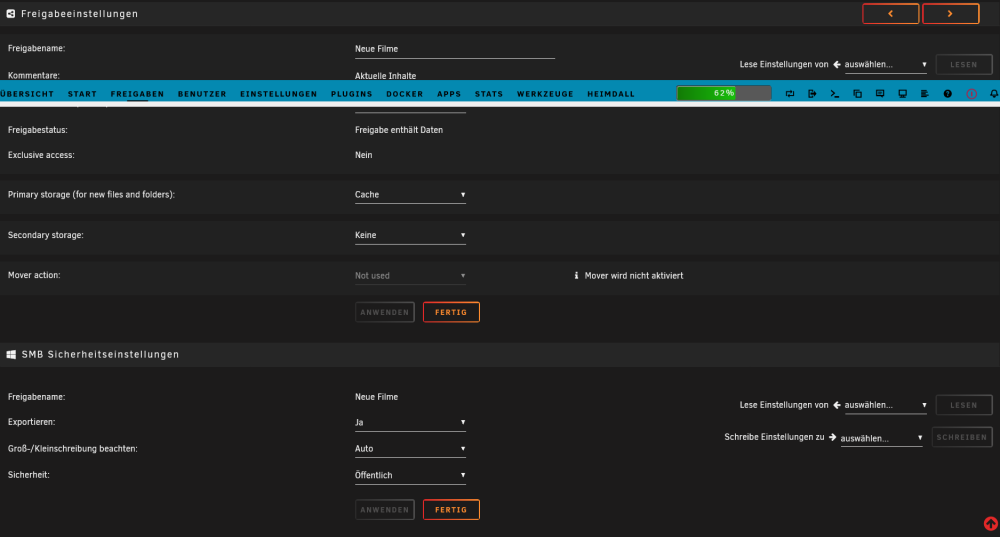Click the top LESEN button
This screenshot has width=1000, height=537.
click(964, 64)
